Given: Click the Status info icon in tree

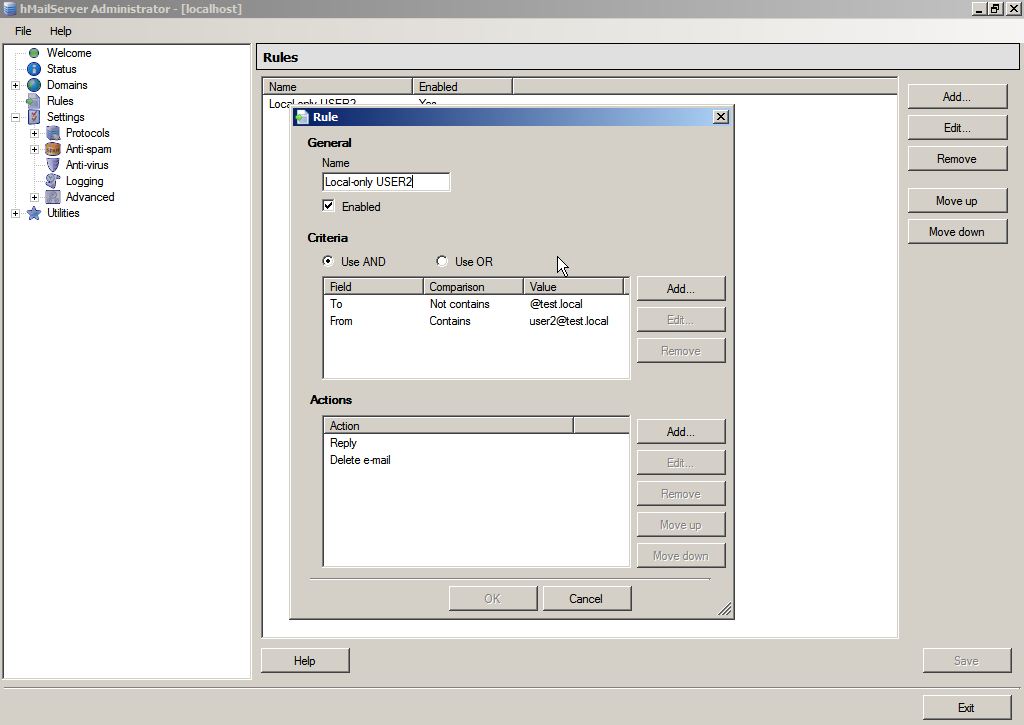Looking at the screenshot, I should (x=34, y=69).
